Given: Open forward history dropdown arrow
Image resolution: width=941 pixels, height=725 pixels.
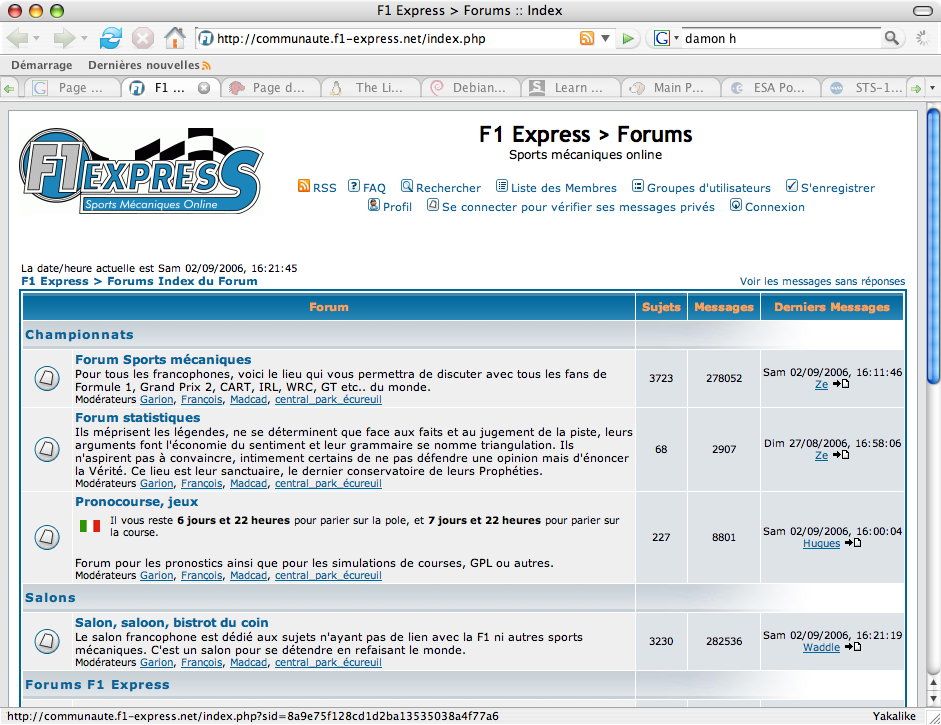Looking at the screenshot, I should click(x=84, y=38).
